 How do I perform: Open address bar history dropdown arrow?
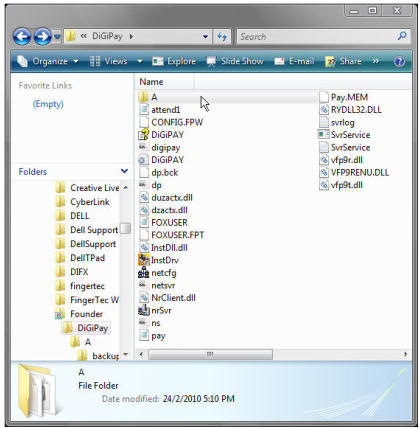(x=206, y=36)
